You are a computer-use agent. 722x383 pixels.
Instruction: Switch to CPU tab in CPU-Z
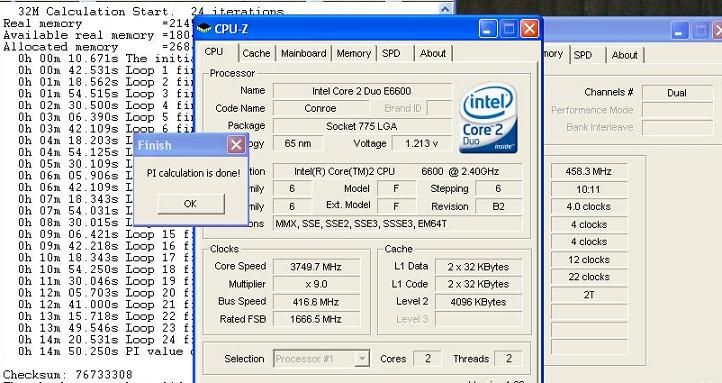214,52
